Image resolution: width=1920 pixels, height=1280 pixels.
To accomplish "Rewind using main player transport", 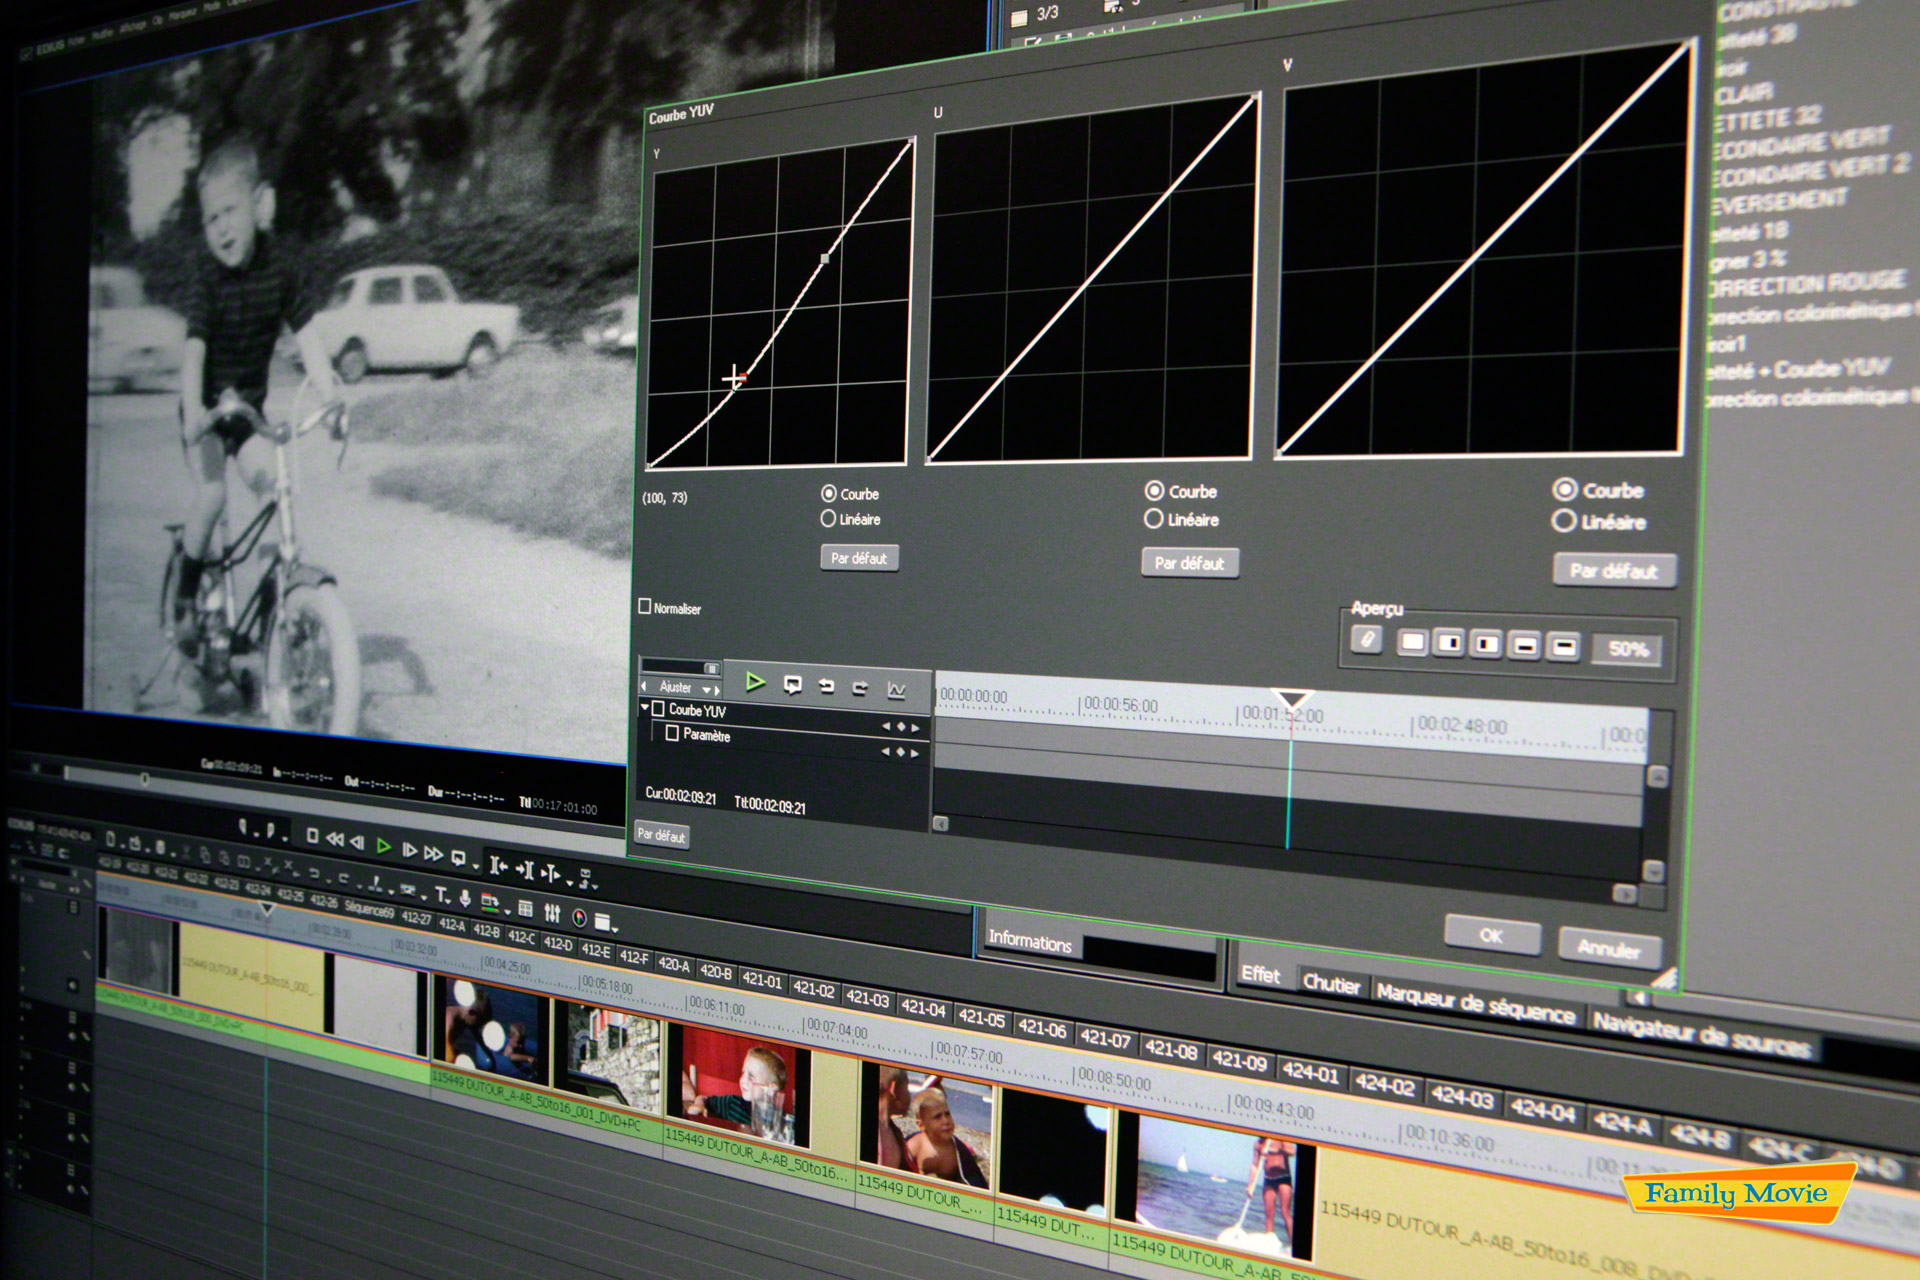I will (x=335, y=839).
